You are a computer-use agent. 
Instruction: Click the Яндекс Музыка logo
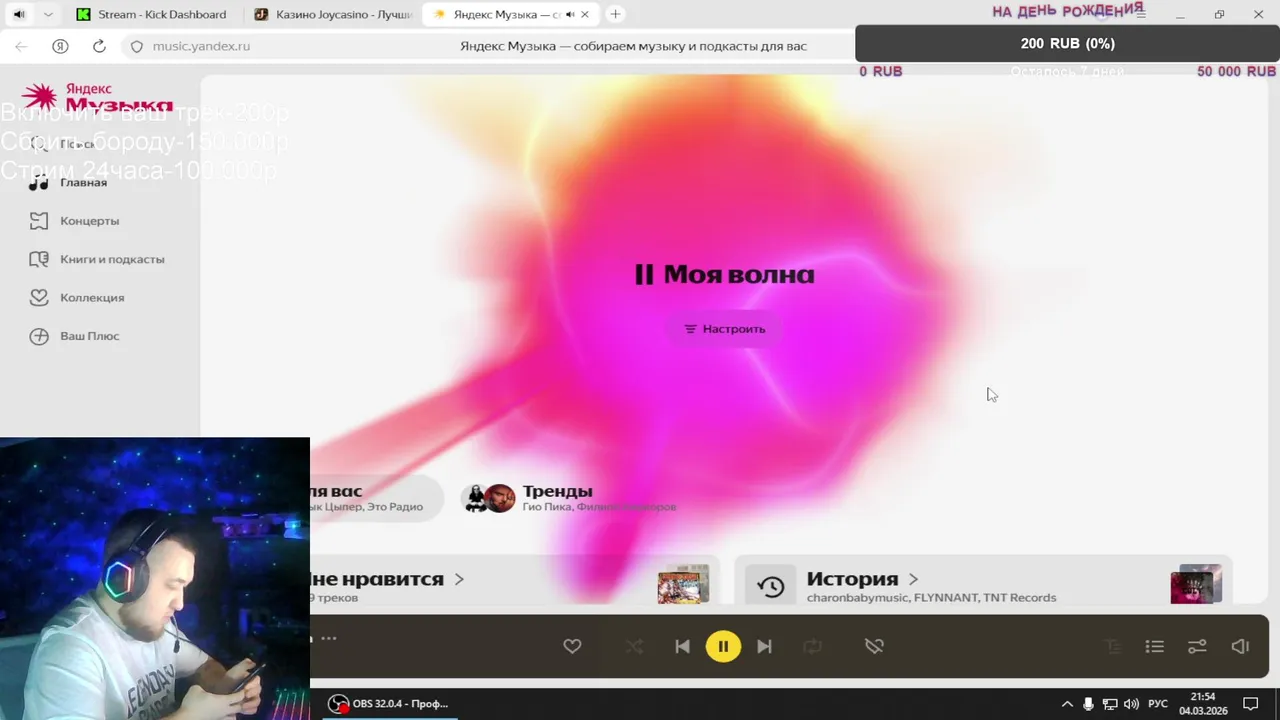[x=97, y=97]
